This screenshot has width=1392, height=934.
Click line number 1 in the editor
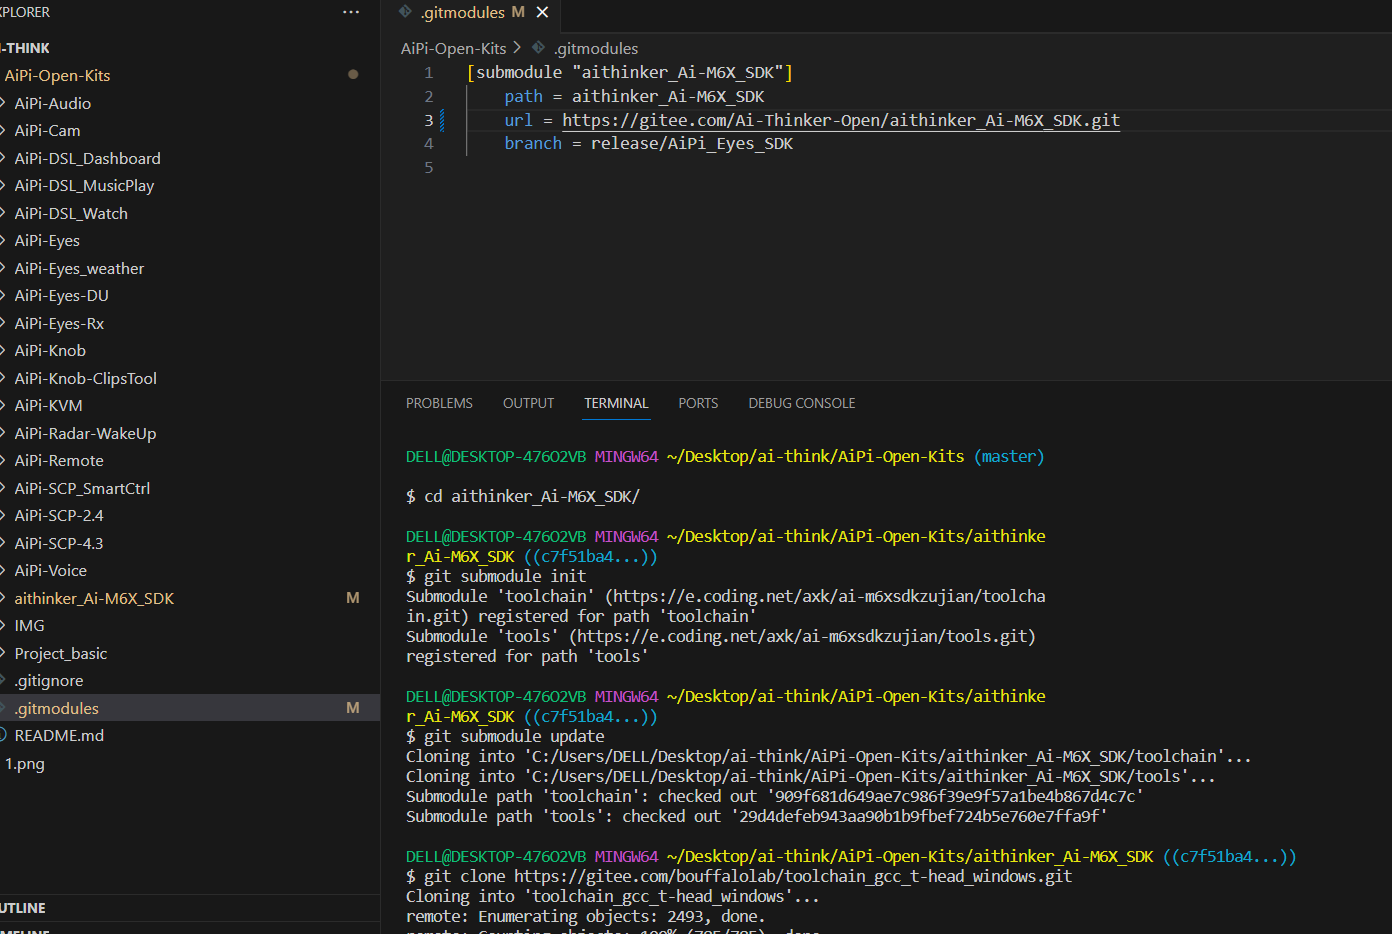click(428, 73)
